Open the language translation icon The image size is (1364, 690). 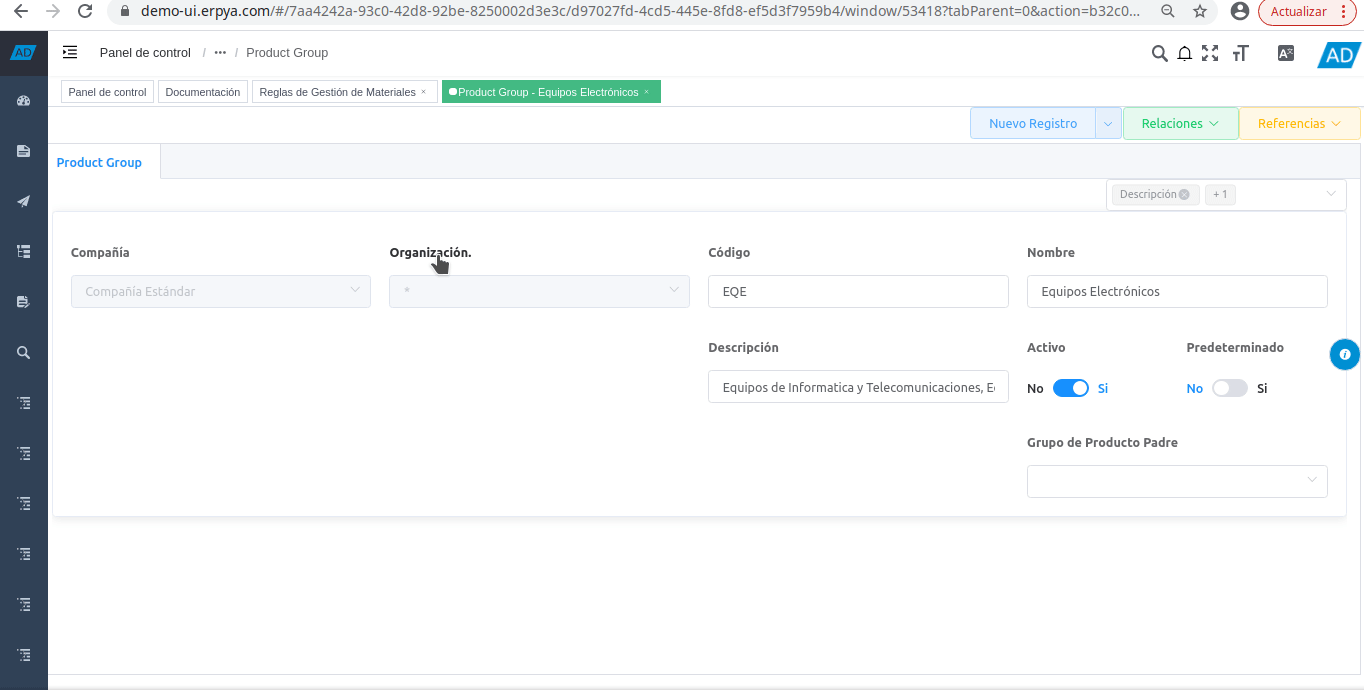[1286, 54]
